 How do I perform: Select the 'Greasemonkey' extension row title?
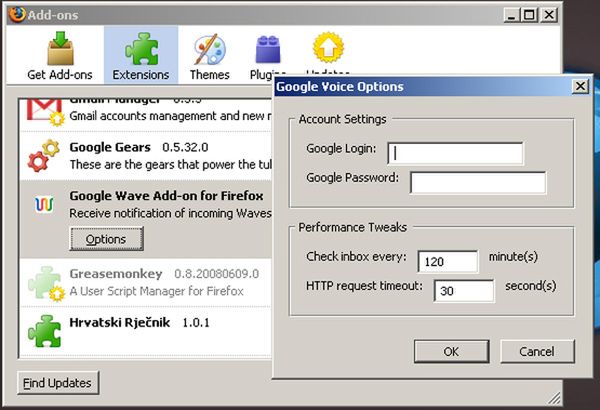[116, 273]
